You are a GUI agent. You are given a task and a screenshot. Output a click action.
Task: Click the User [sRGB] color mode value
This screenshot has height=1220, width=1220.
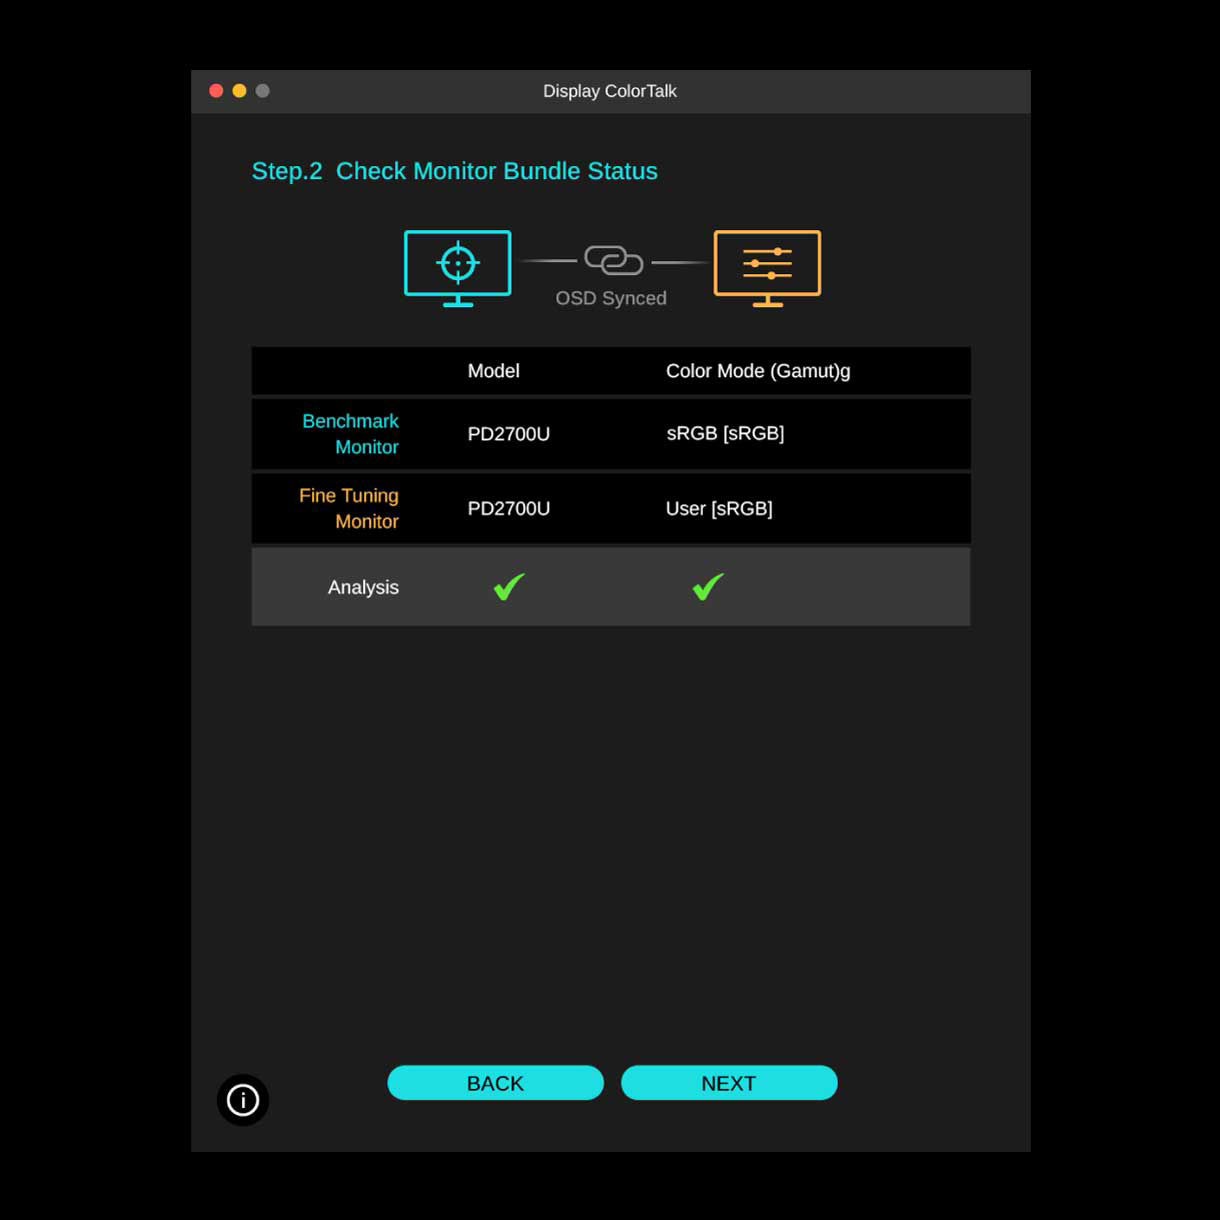tap(719, 508)
